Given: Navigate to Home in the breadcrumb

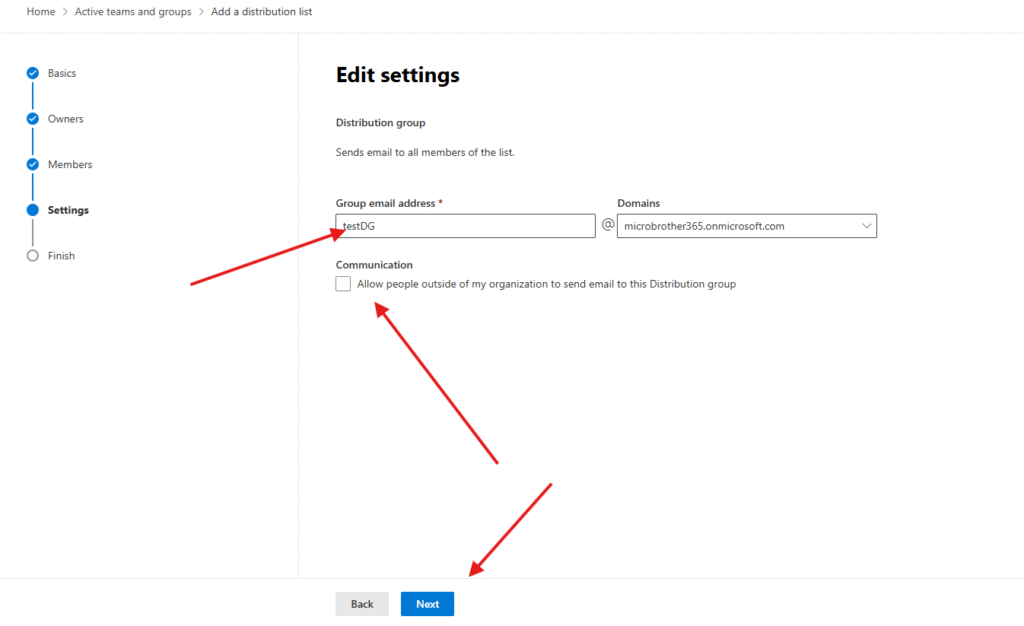Looking at the screenshot, I should click(41, 12).
